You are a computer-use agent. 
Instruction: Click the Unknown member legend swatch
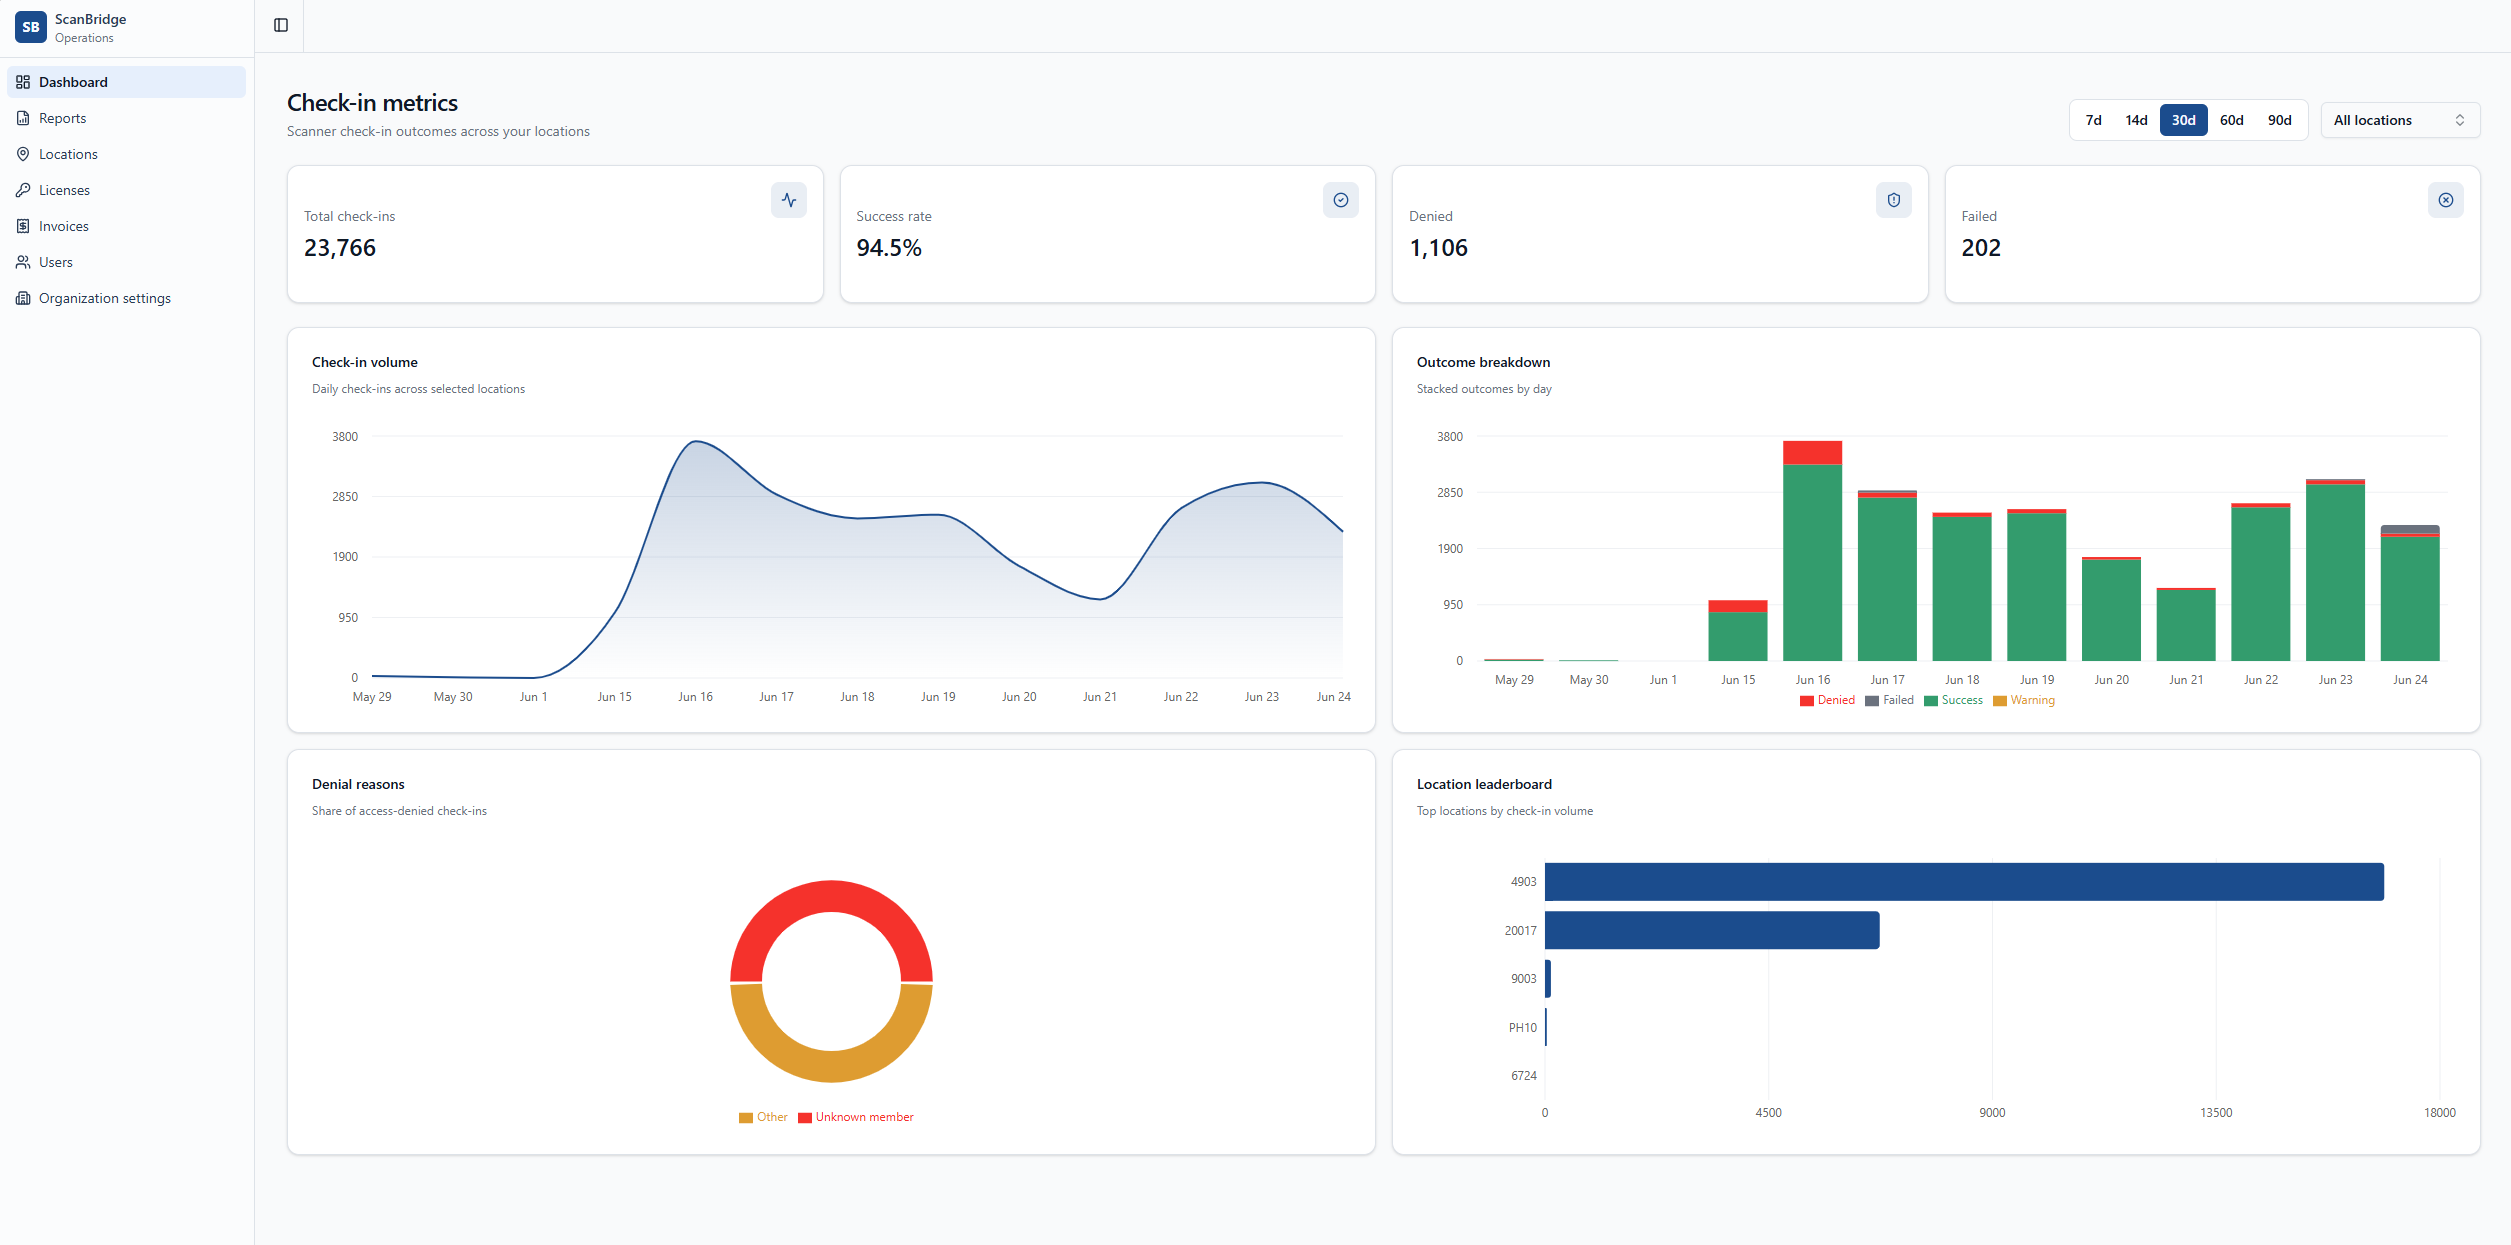tap(805, 1118)
